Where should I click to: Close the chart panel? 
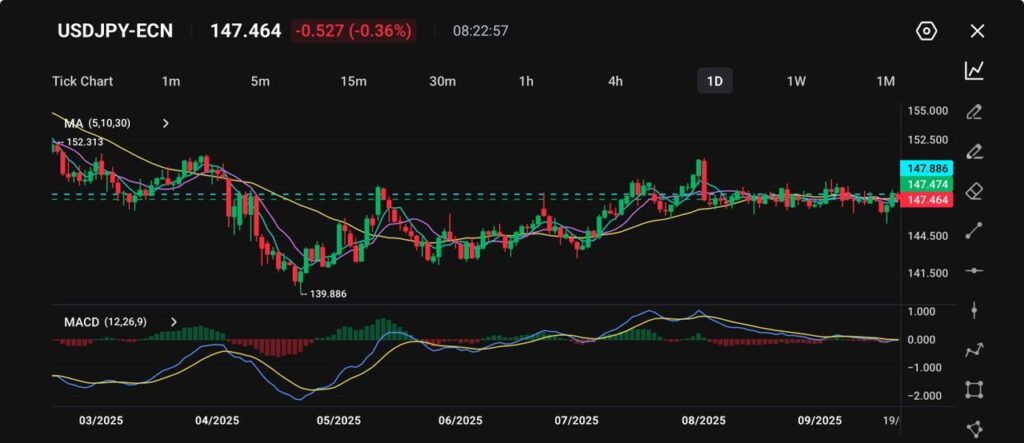pos(977,31)
